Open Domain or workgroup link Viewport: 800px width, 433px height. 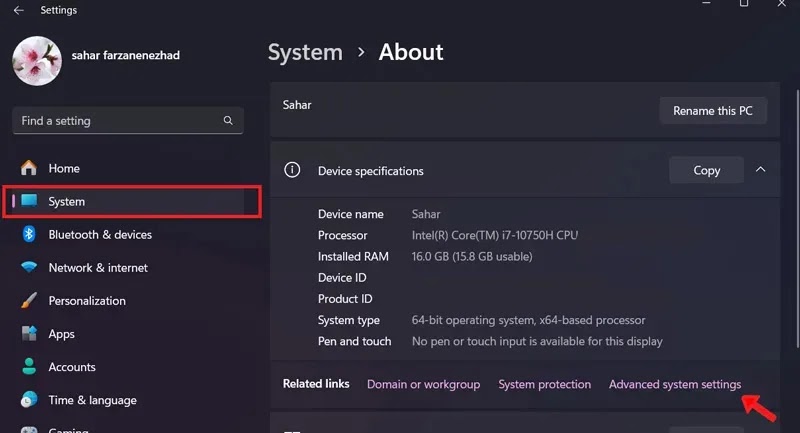click(x=423, y=385)
